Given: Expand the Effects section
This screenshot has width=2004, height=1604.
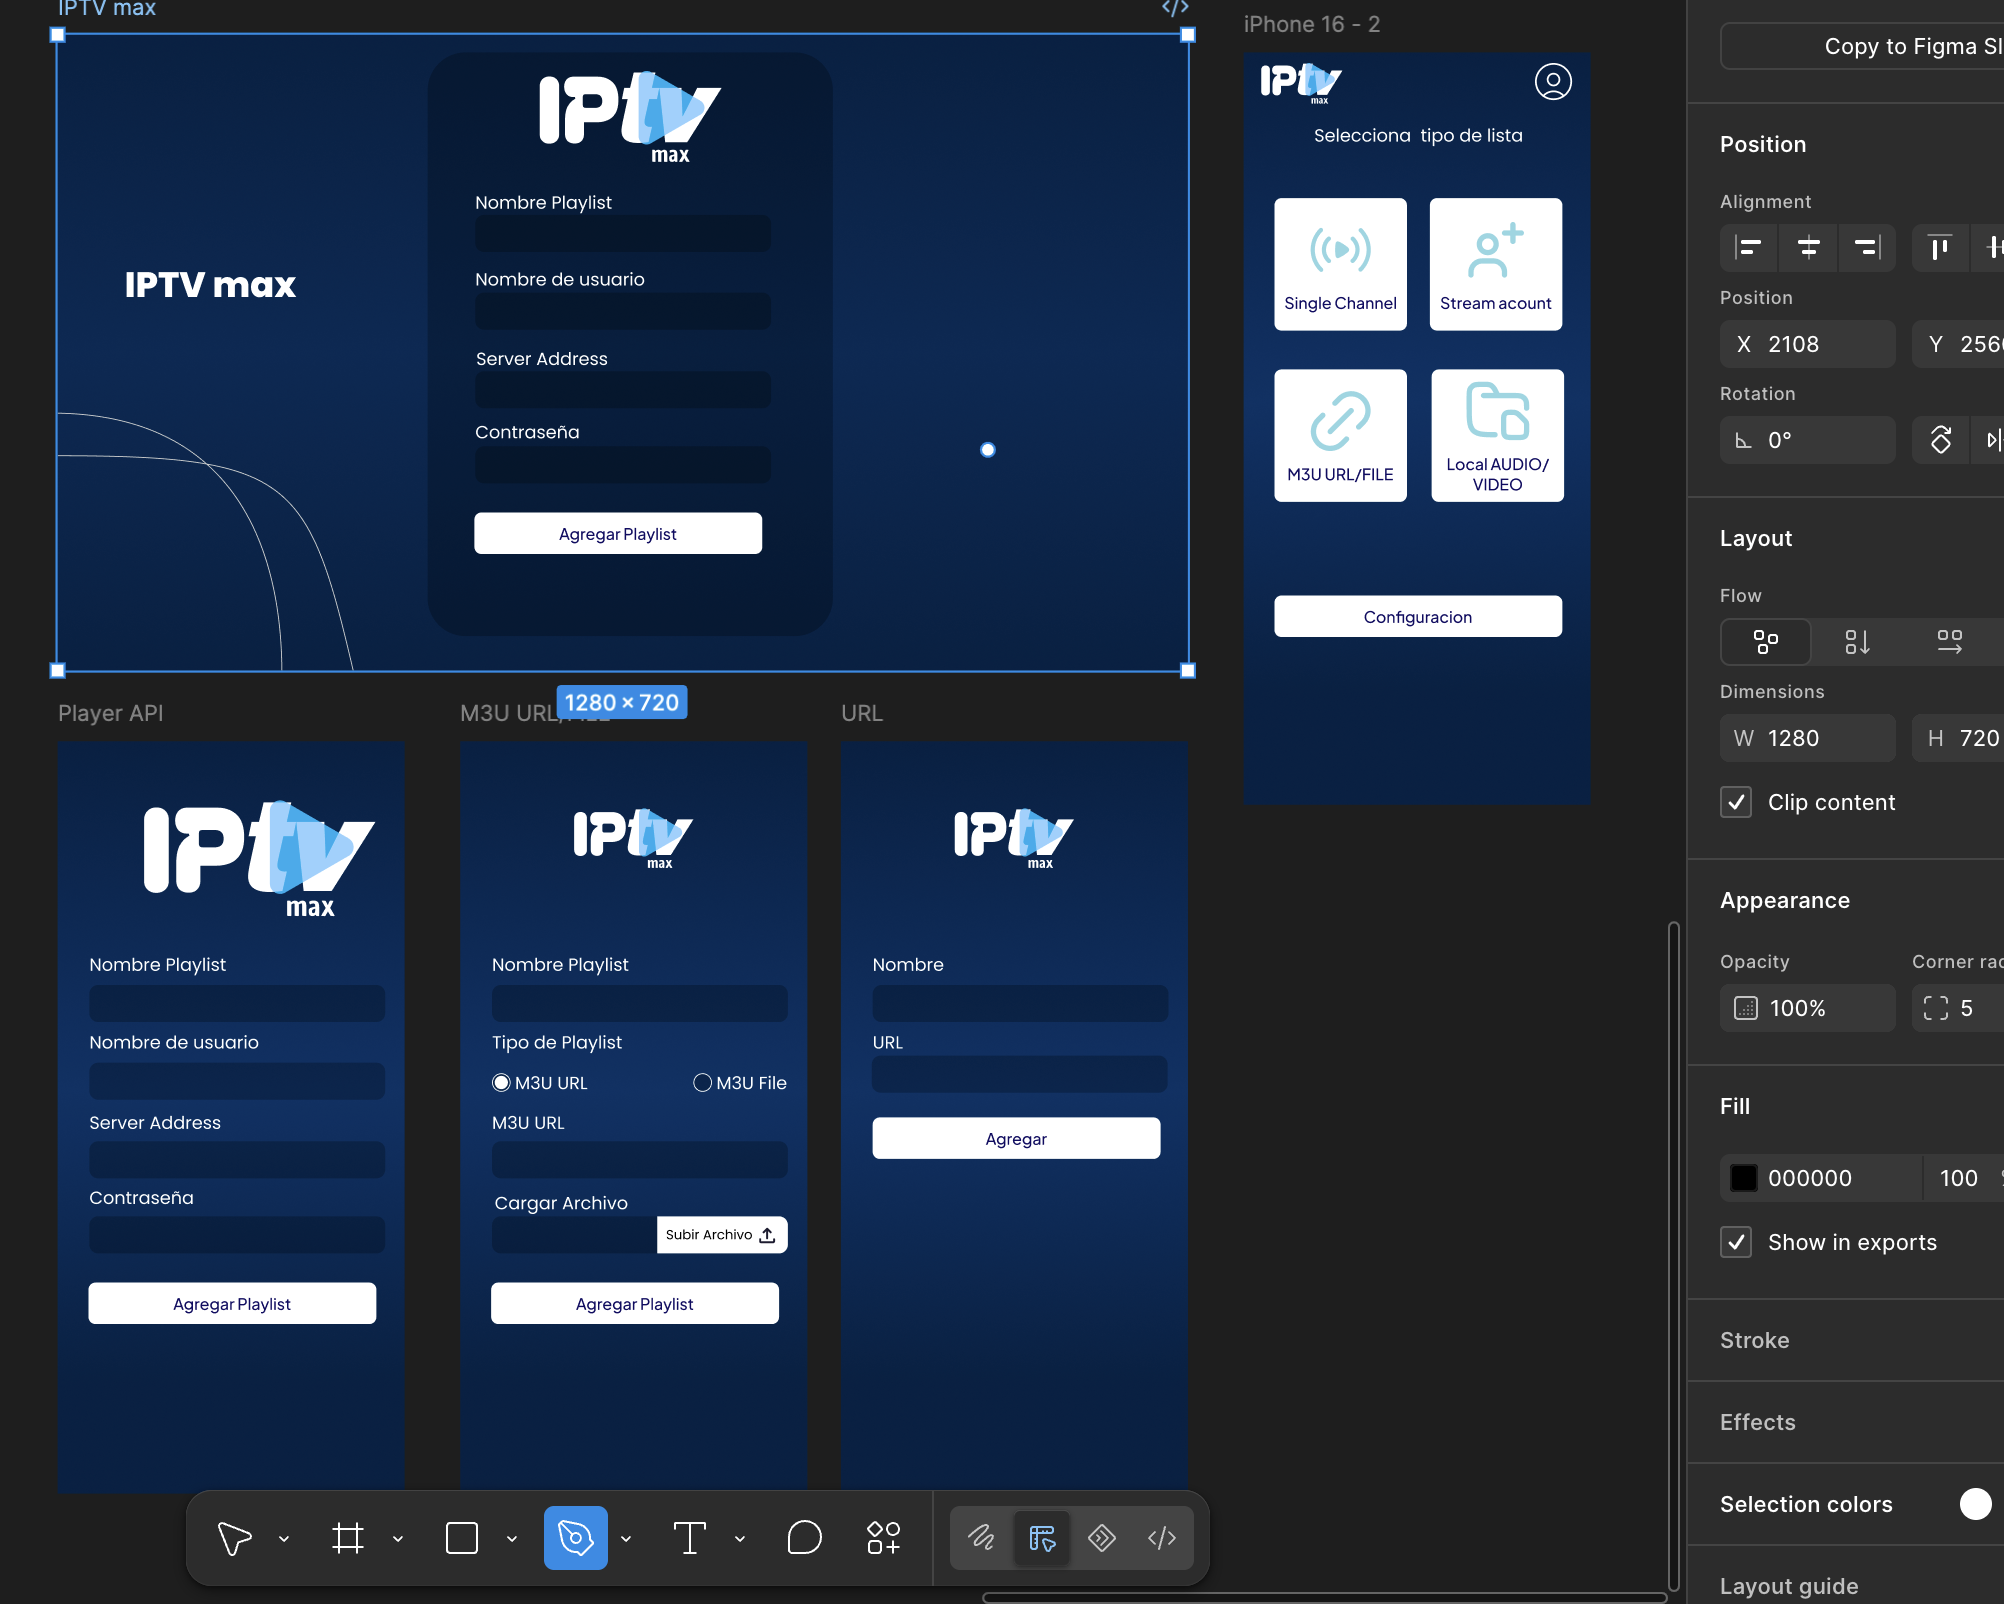Looking at the screenshot, I should click(1757, 1422).
